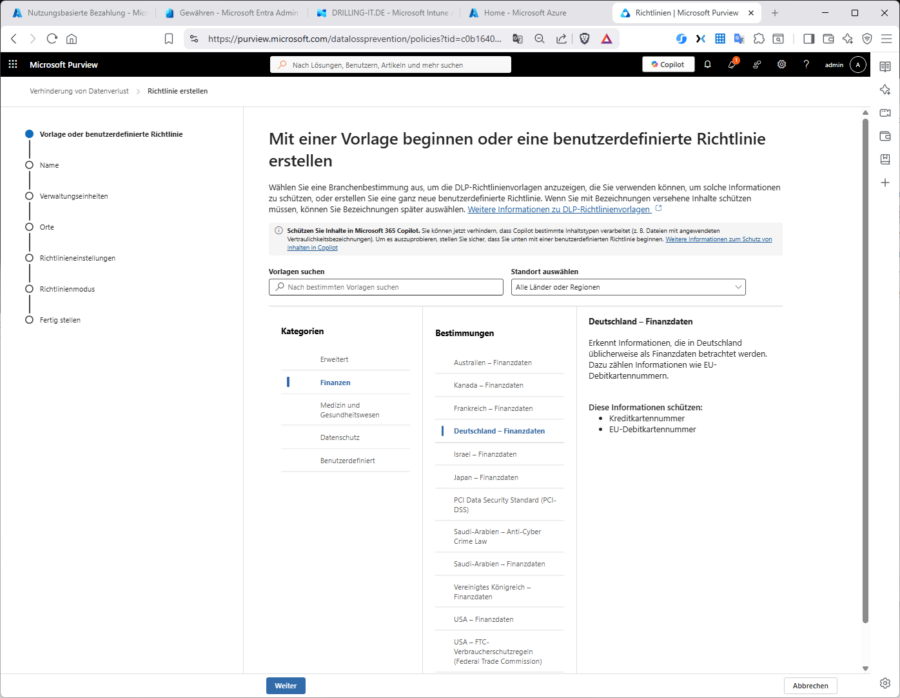The image size is (900, 698).
Task: Select Saudi-Arabien – Anti-Cyber Crime Law
Action: [499, 536]
